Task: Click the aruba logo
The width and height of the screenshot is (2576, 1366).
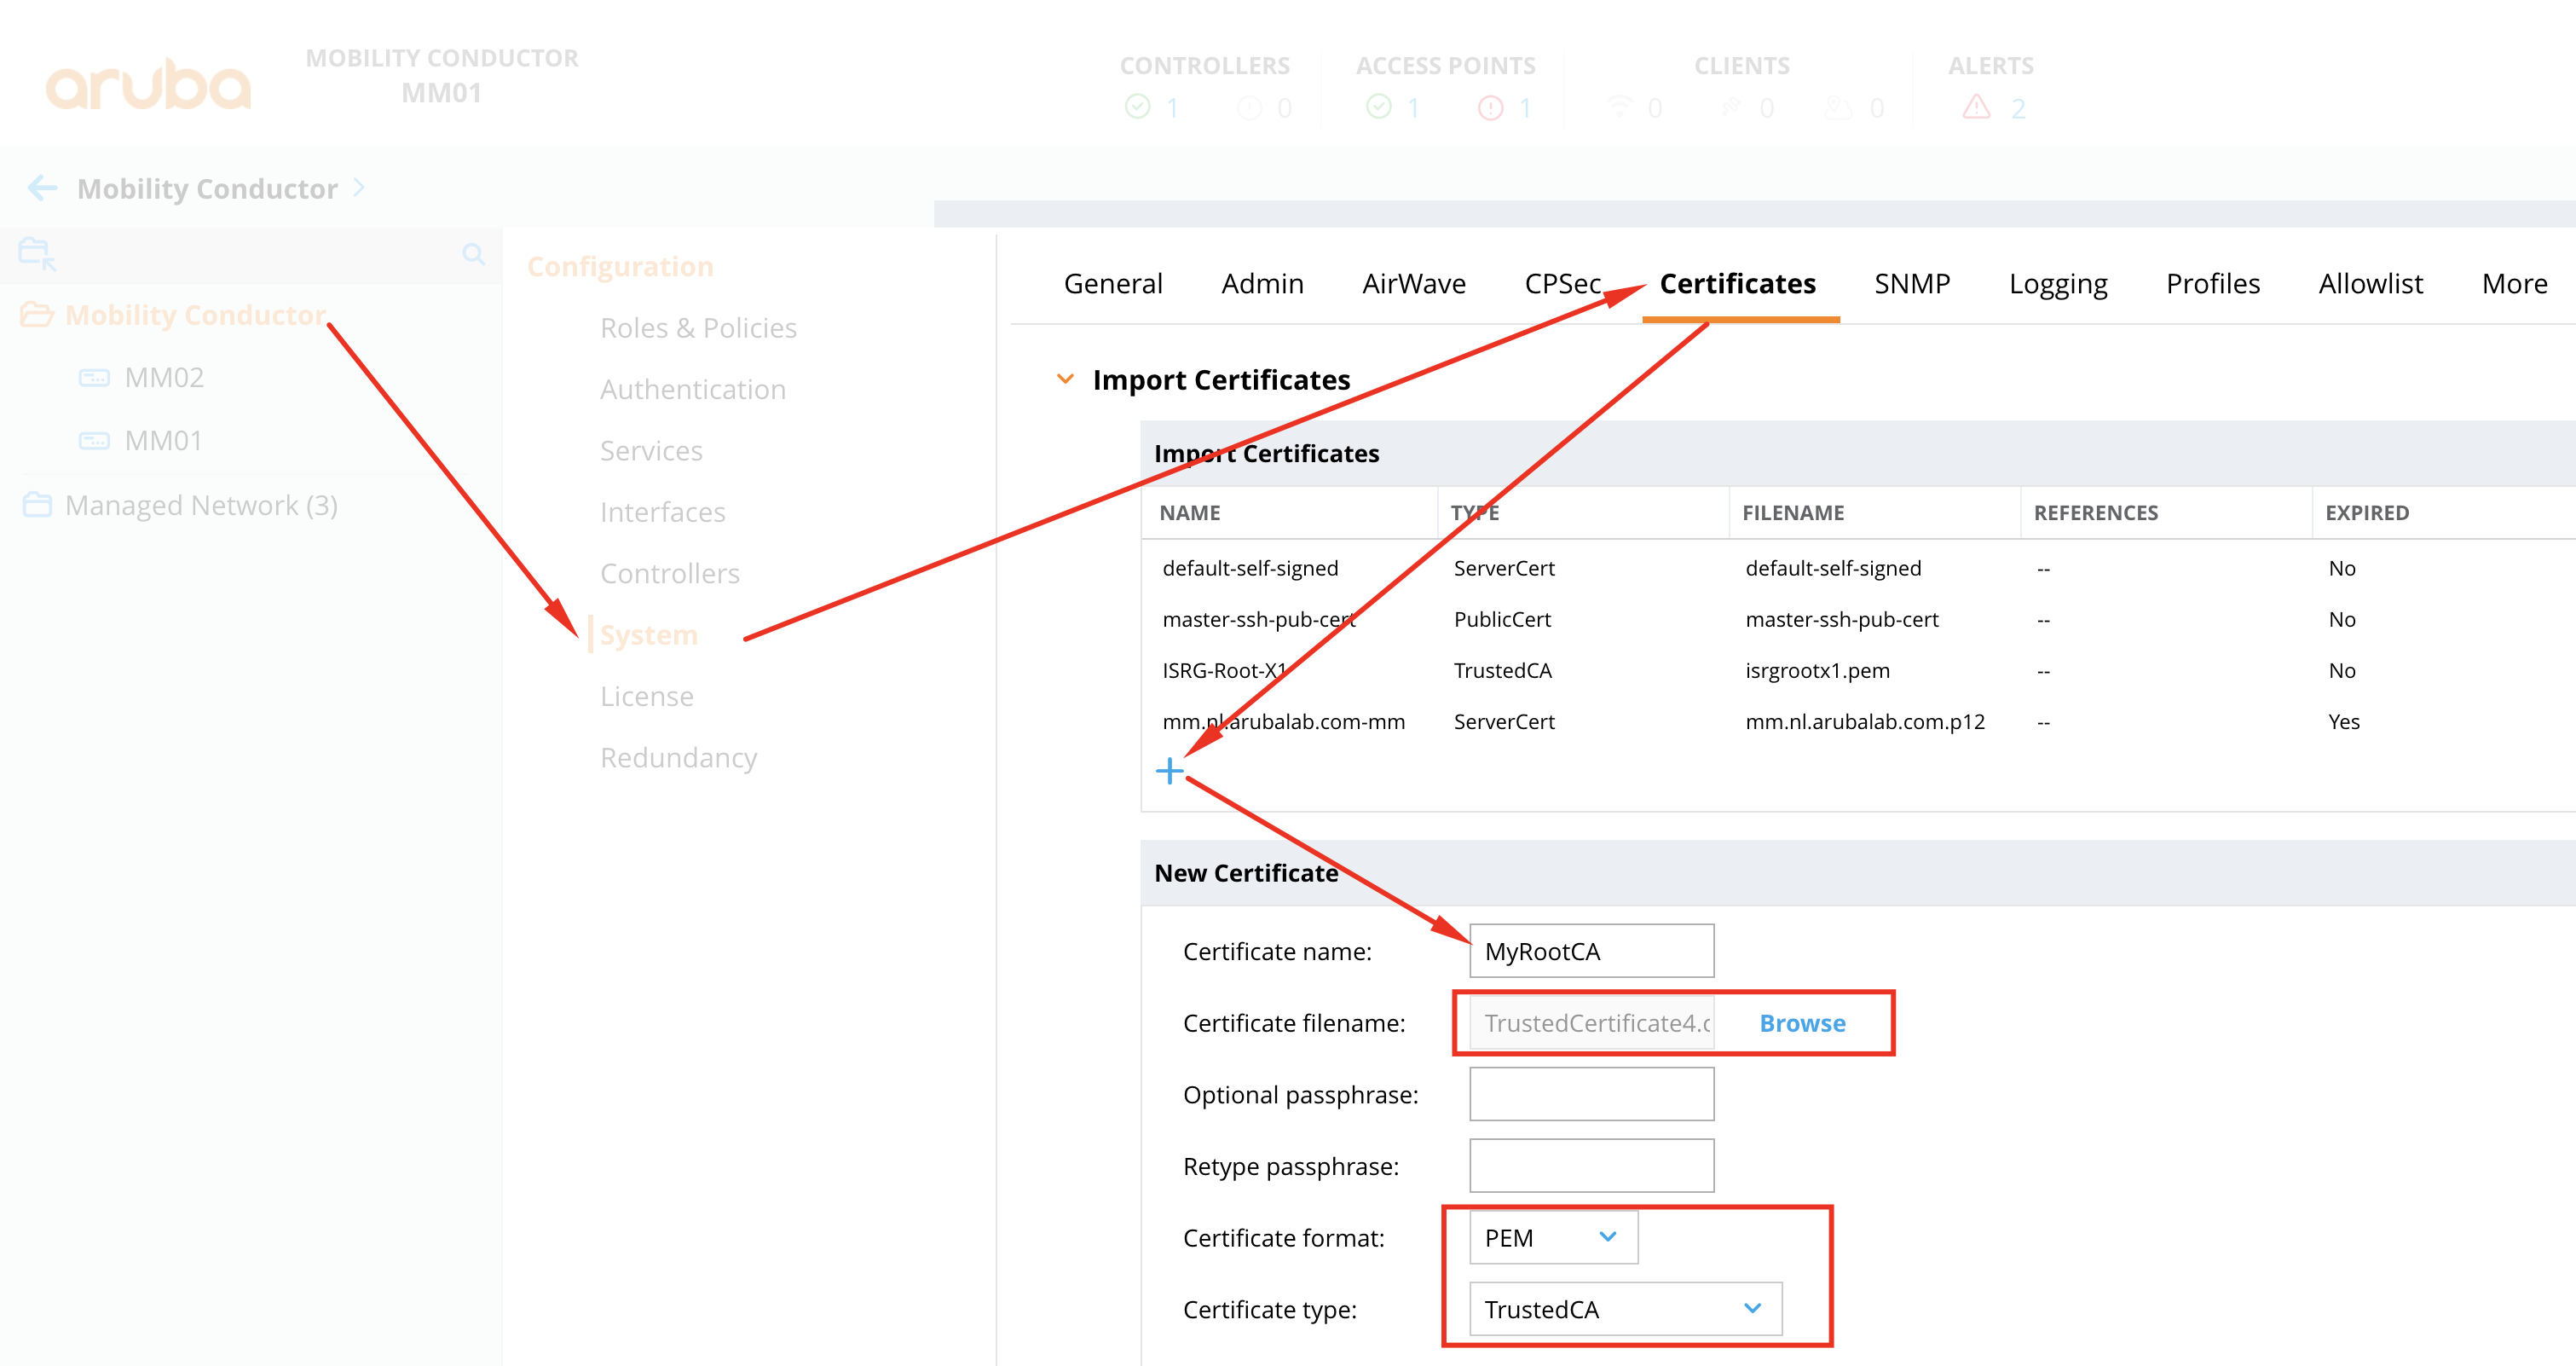Action: [x=148, y=85]
